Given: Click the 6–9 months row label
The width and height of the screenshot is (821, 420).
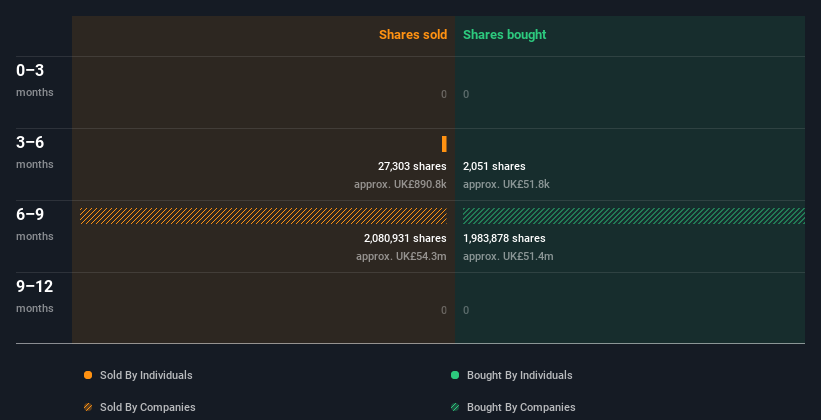Looking at the screenshot, I should (x=35, y=224).
